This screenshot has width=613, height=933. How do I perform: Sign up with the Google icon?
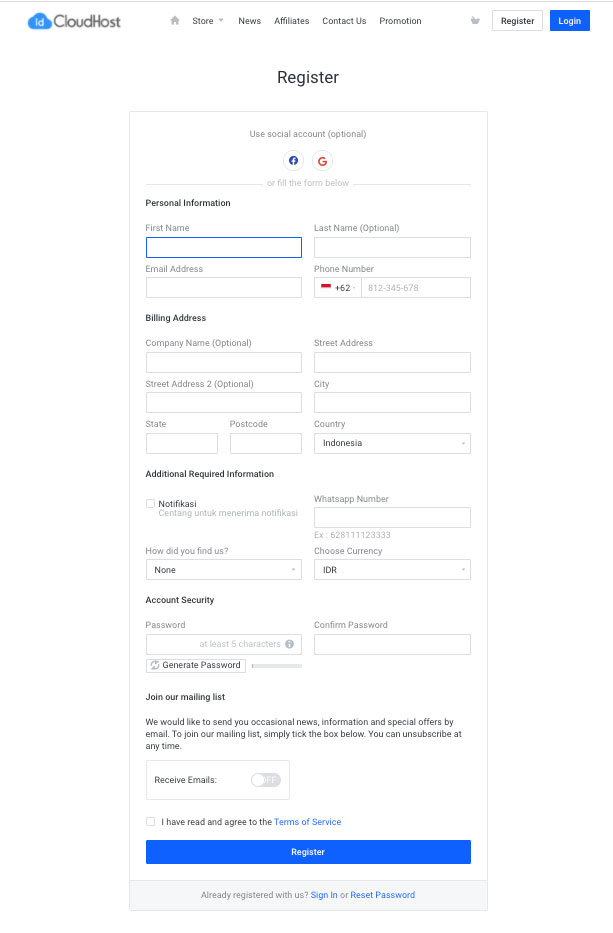point(322,160)
